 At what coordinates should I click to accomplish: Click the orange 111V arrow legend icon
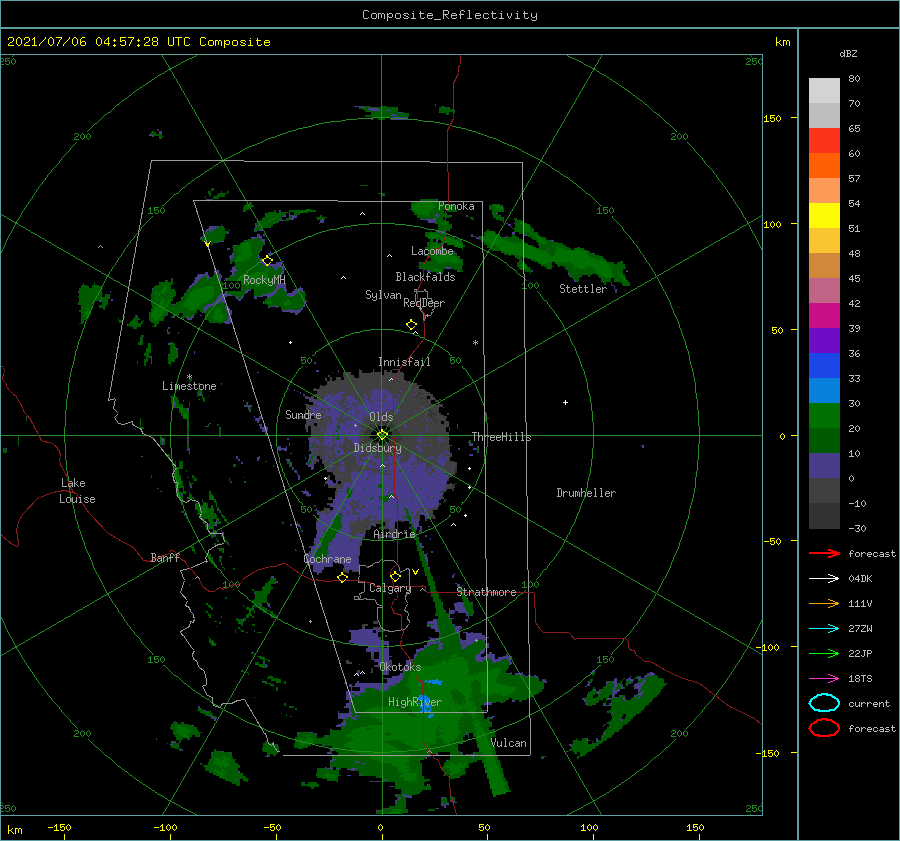824,603
